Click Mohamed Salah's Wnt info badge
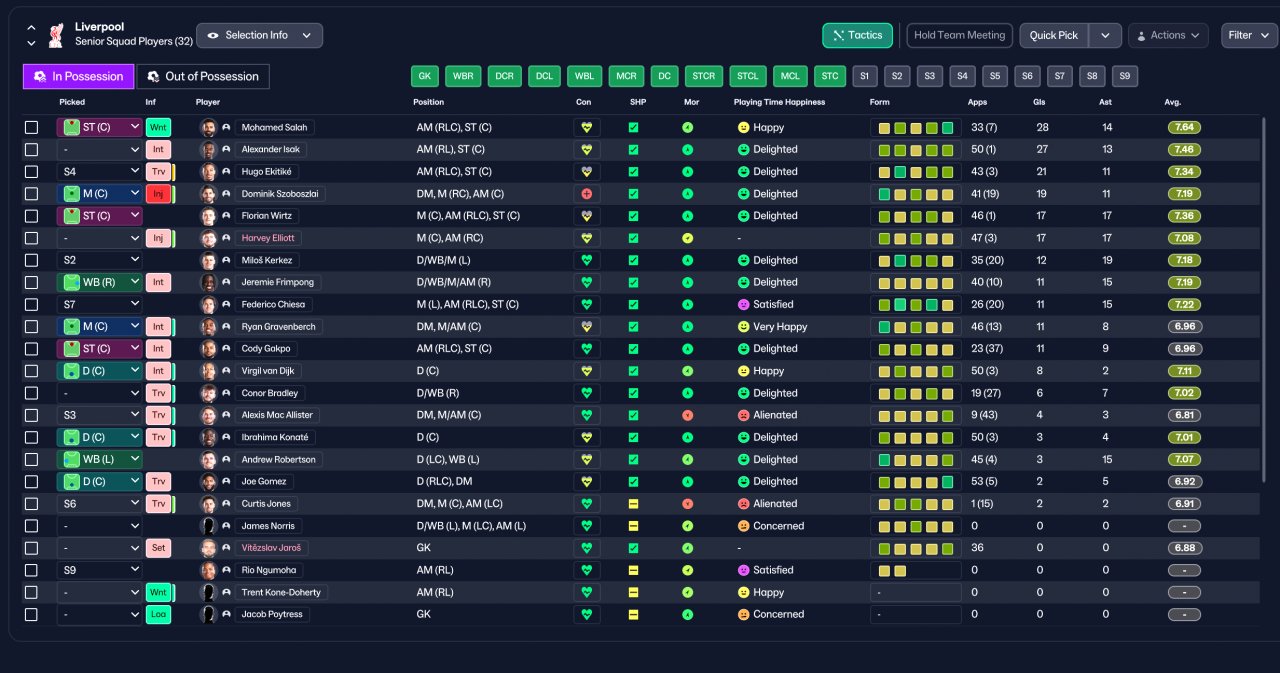The width and height of the screenshot is (1280, 673). [159, 128]
